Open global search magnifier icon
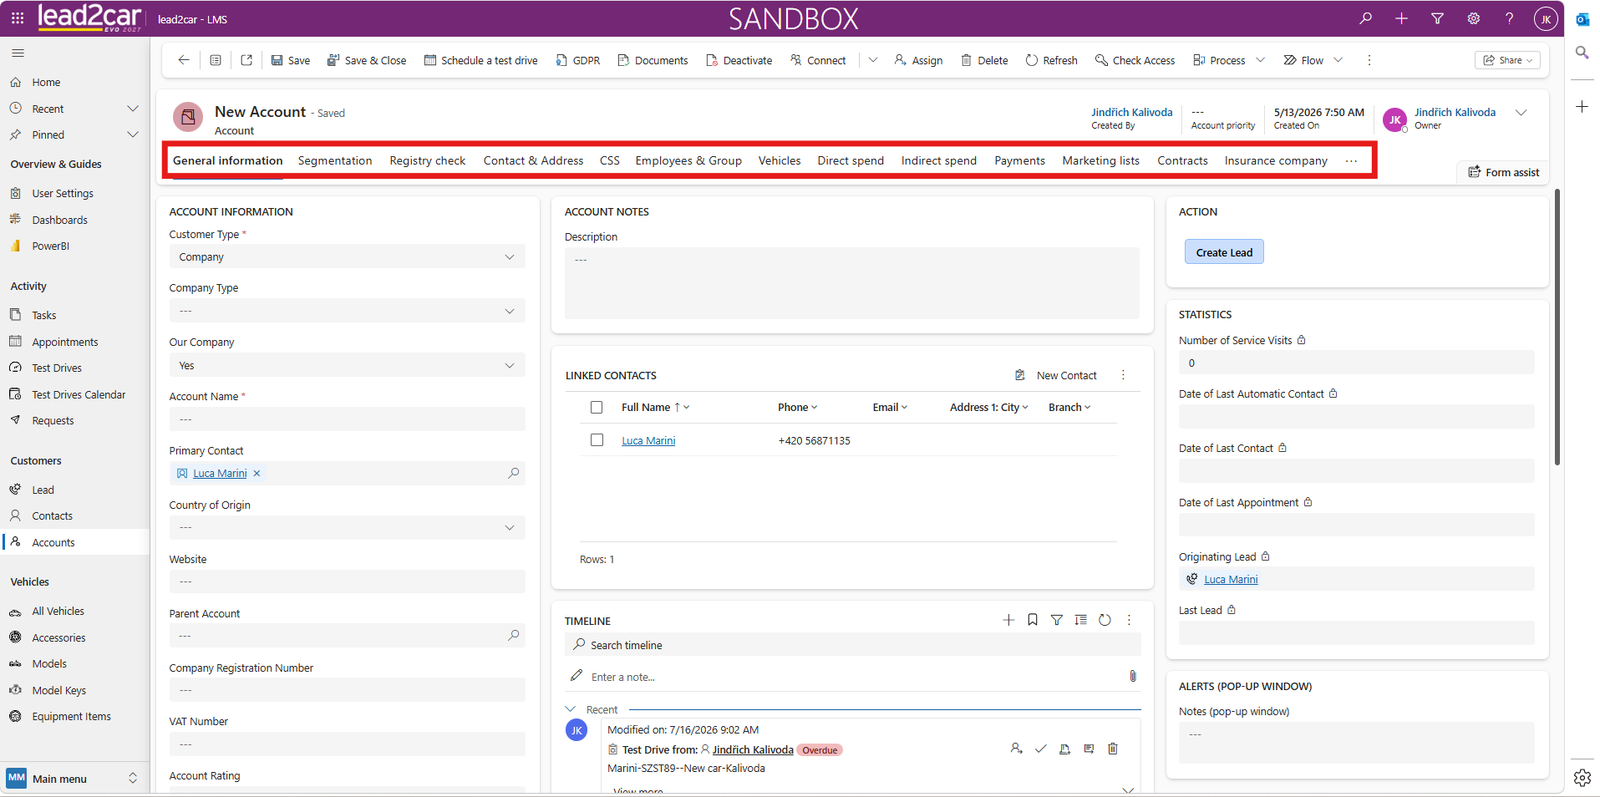 click(1365, 18)
